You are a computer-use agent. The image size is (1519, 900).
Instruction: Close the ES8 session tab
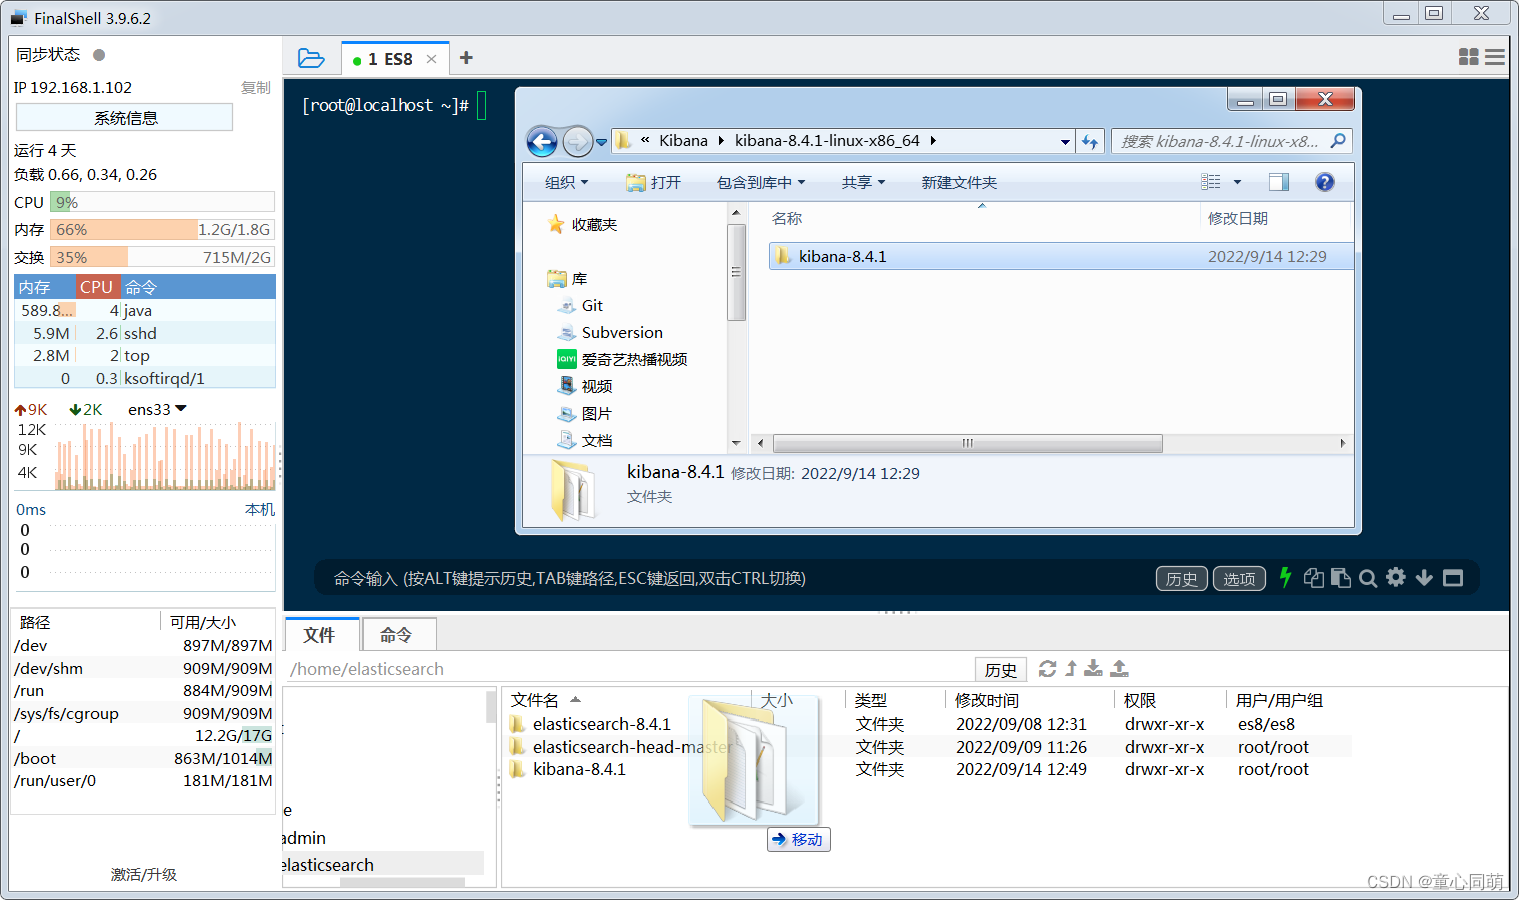pos(432,59)
